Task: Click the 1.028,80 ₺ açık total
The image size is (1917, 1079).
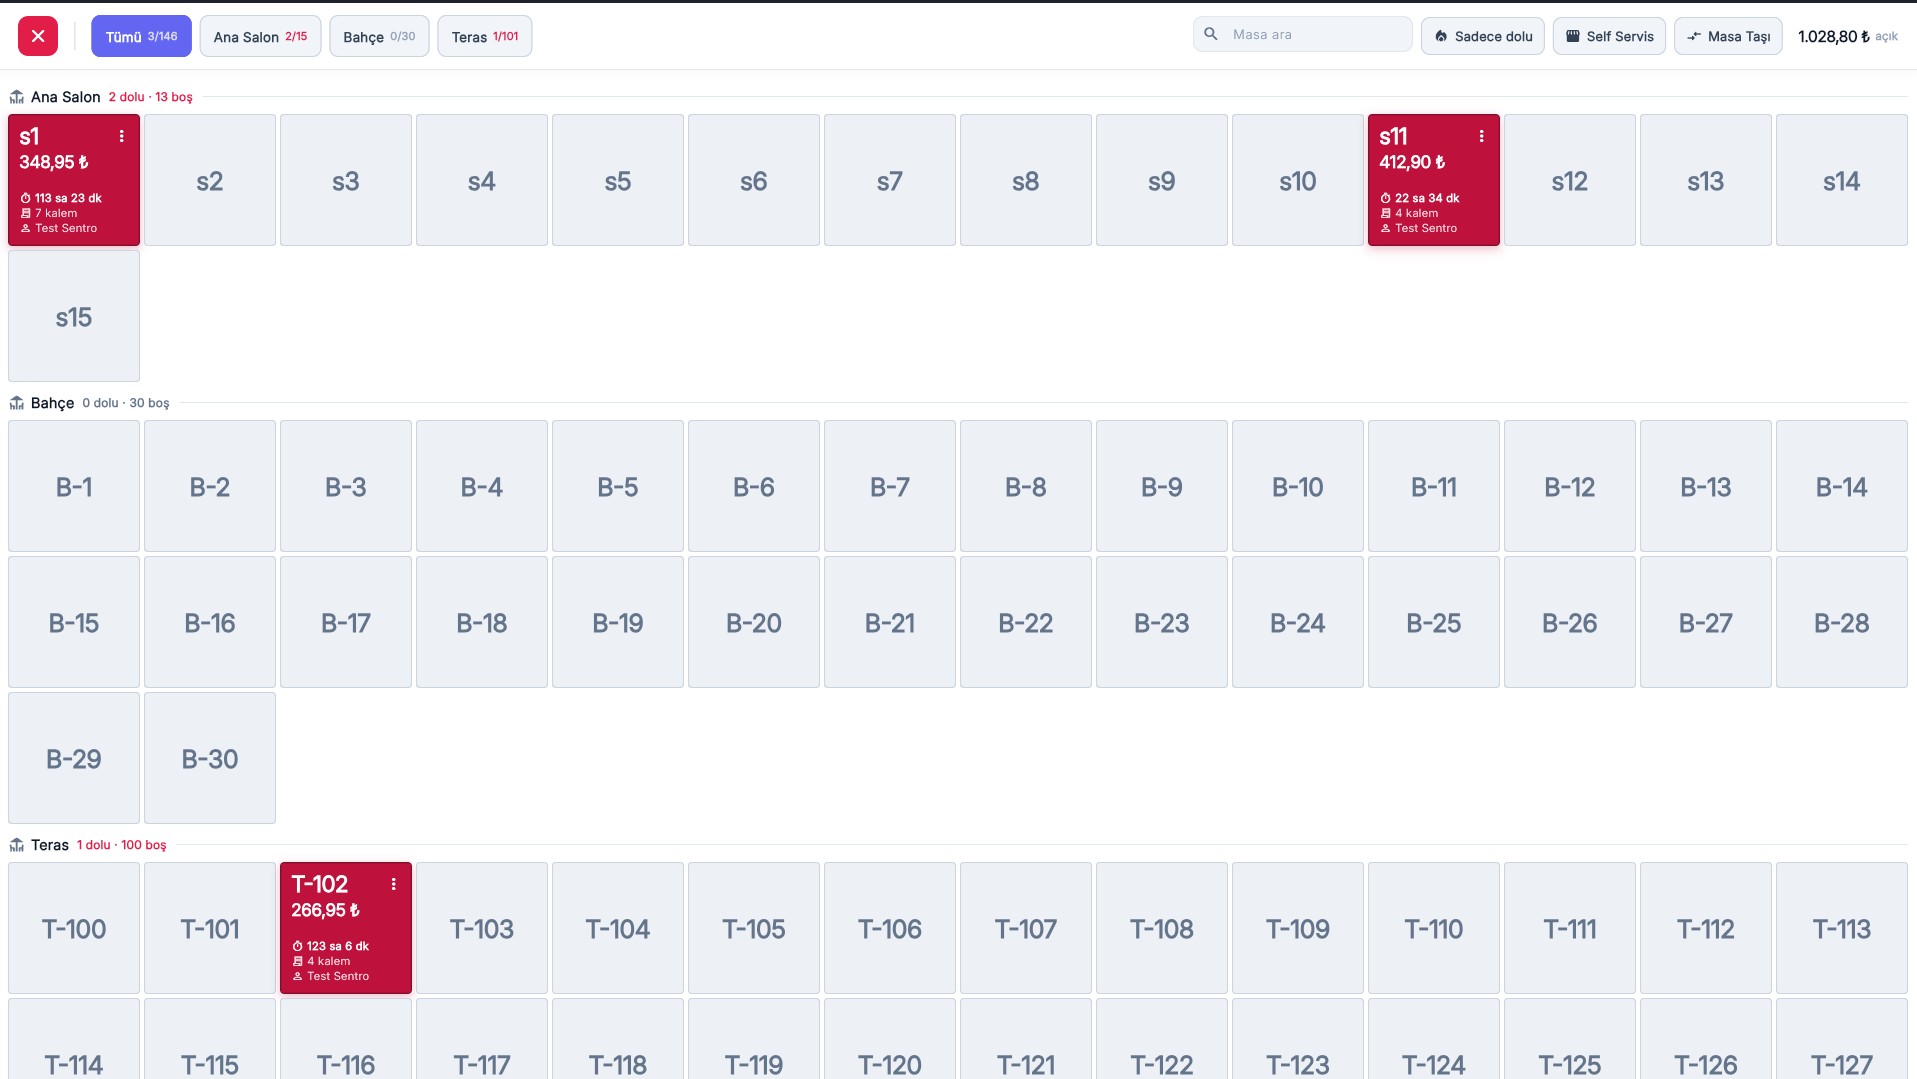Action: [x=1848, y=36]
